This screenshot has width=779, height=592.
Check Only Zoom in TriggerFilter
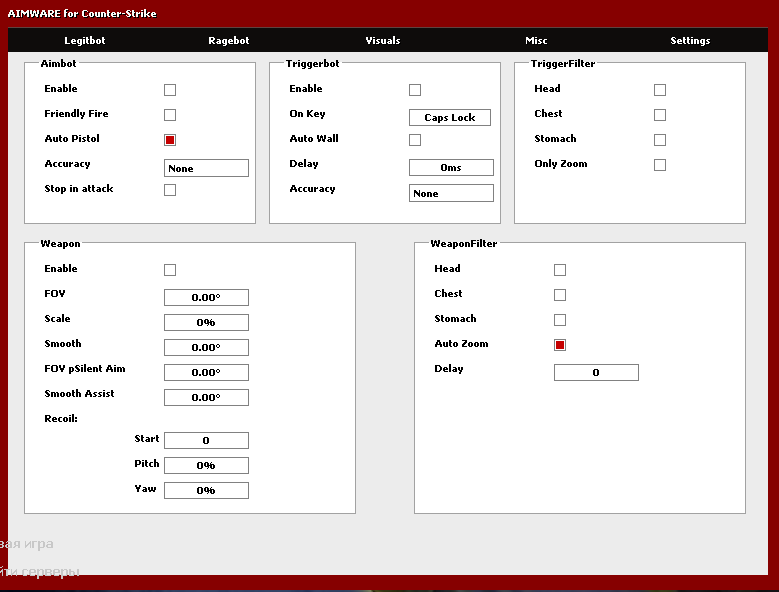[660, 165]
